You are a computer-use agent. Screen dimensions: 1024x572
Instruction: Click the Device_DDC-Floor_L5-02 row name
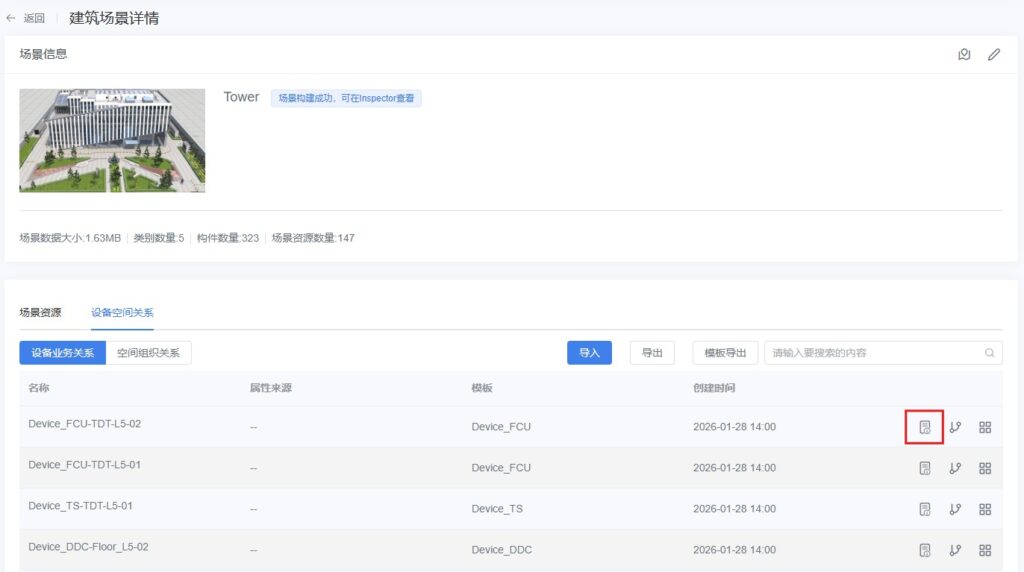pyautogui.click(x=88, y=547)
